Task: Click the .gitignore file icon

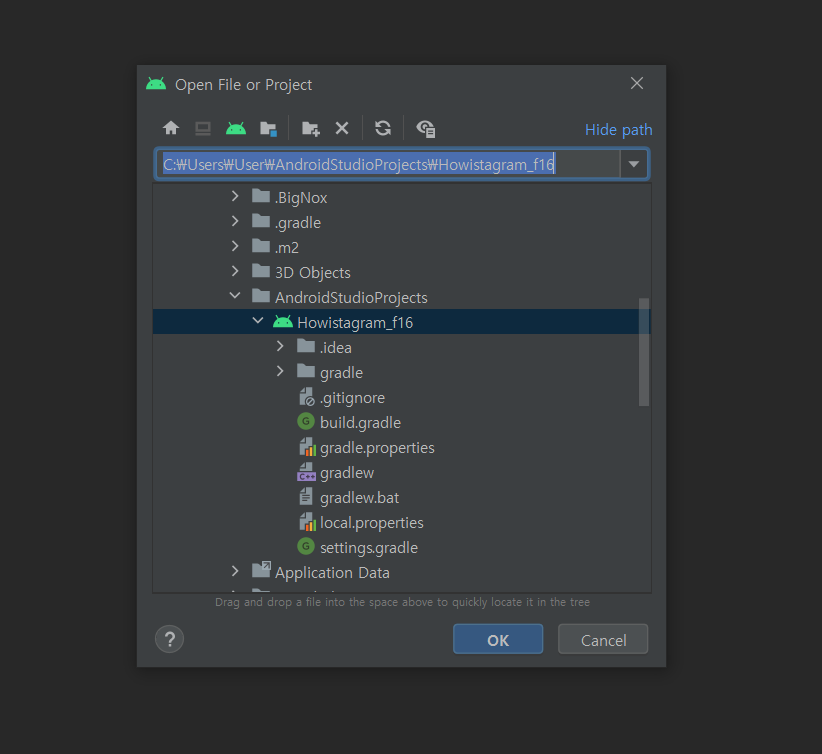Action: click(307, 397)
